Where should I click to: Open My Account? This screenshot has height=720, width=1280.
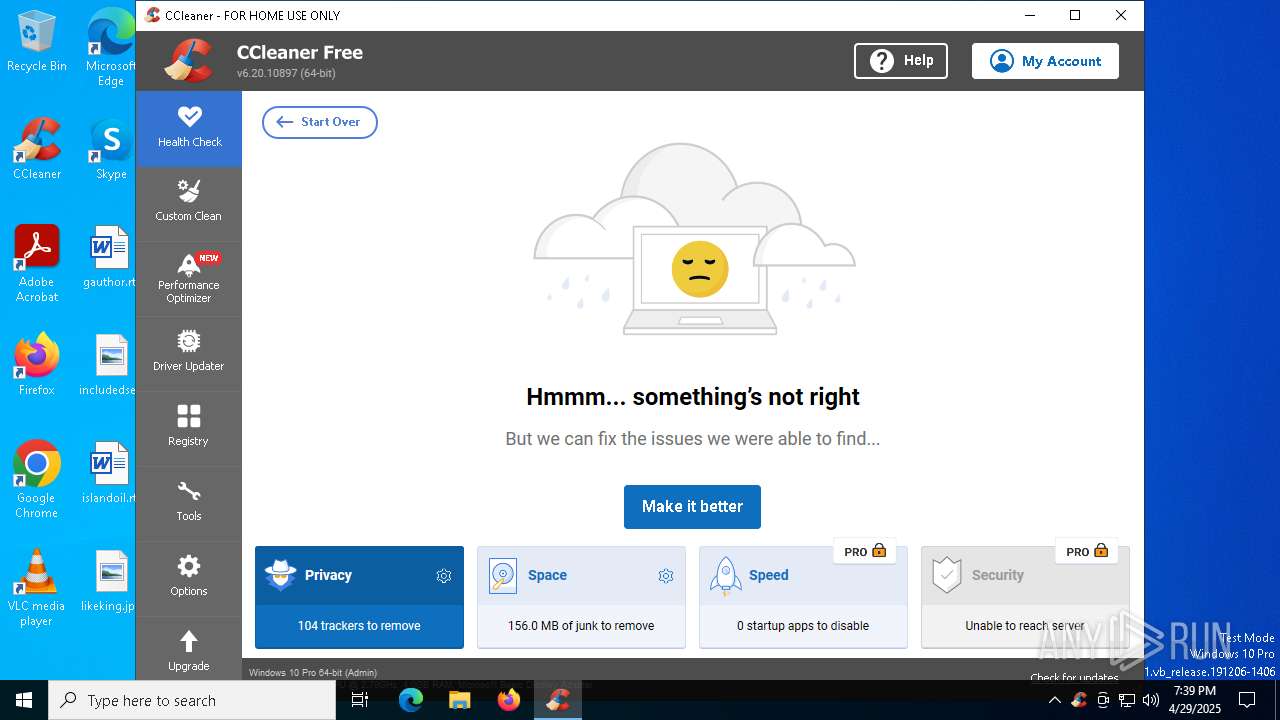click(x=1045, y=61)
